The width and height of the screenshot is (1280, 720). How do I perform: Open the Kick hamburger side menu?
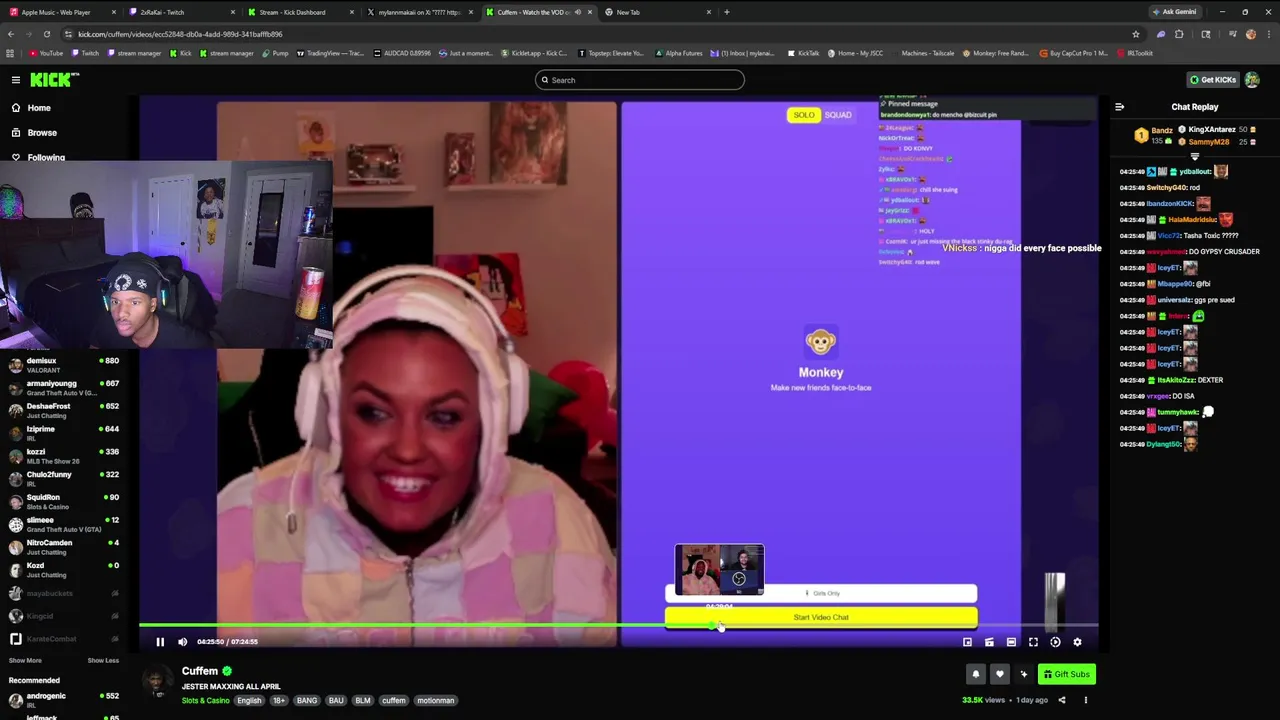[16, 80]
